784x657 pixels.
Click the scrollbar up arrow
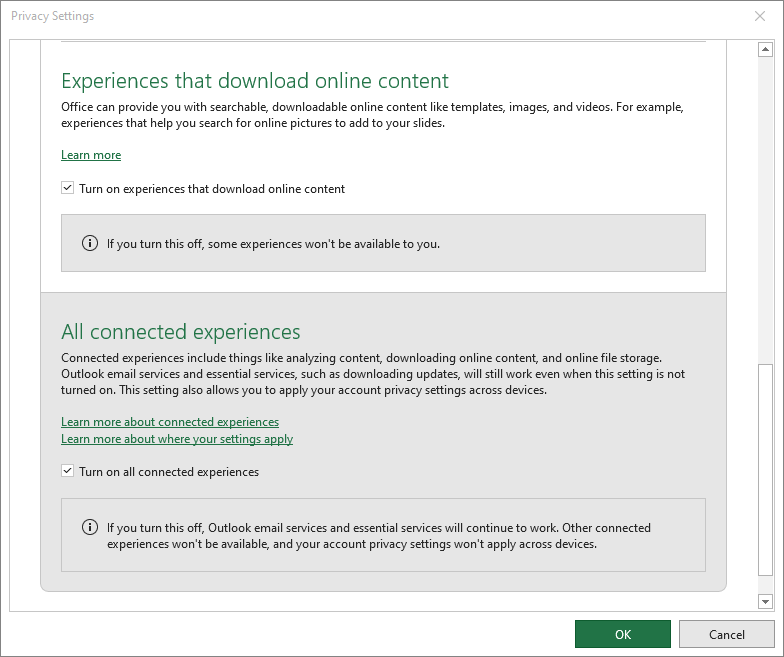click(765, 50)
